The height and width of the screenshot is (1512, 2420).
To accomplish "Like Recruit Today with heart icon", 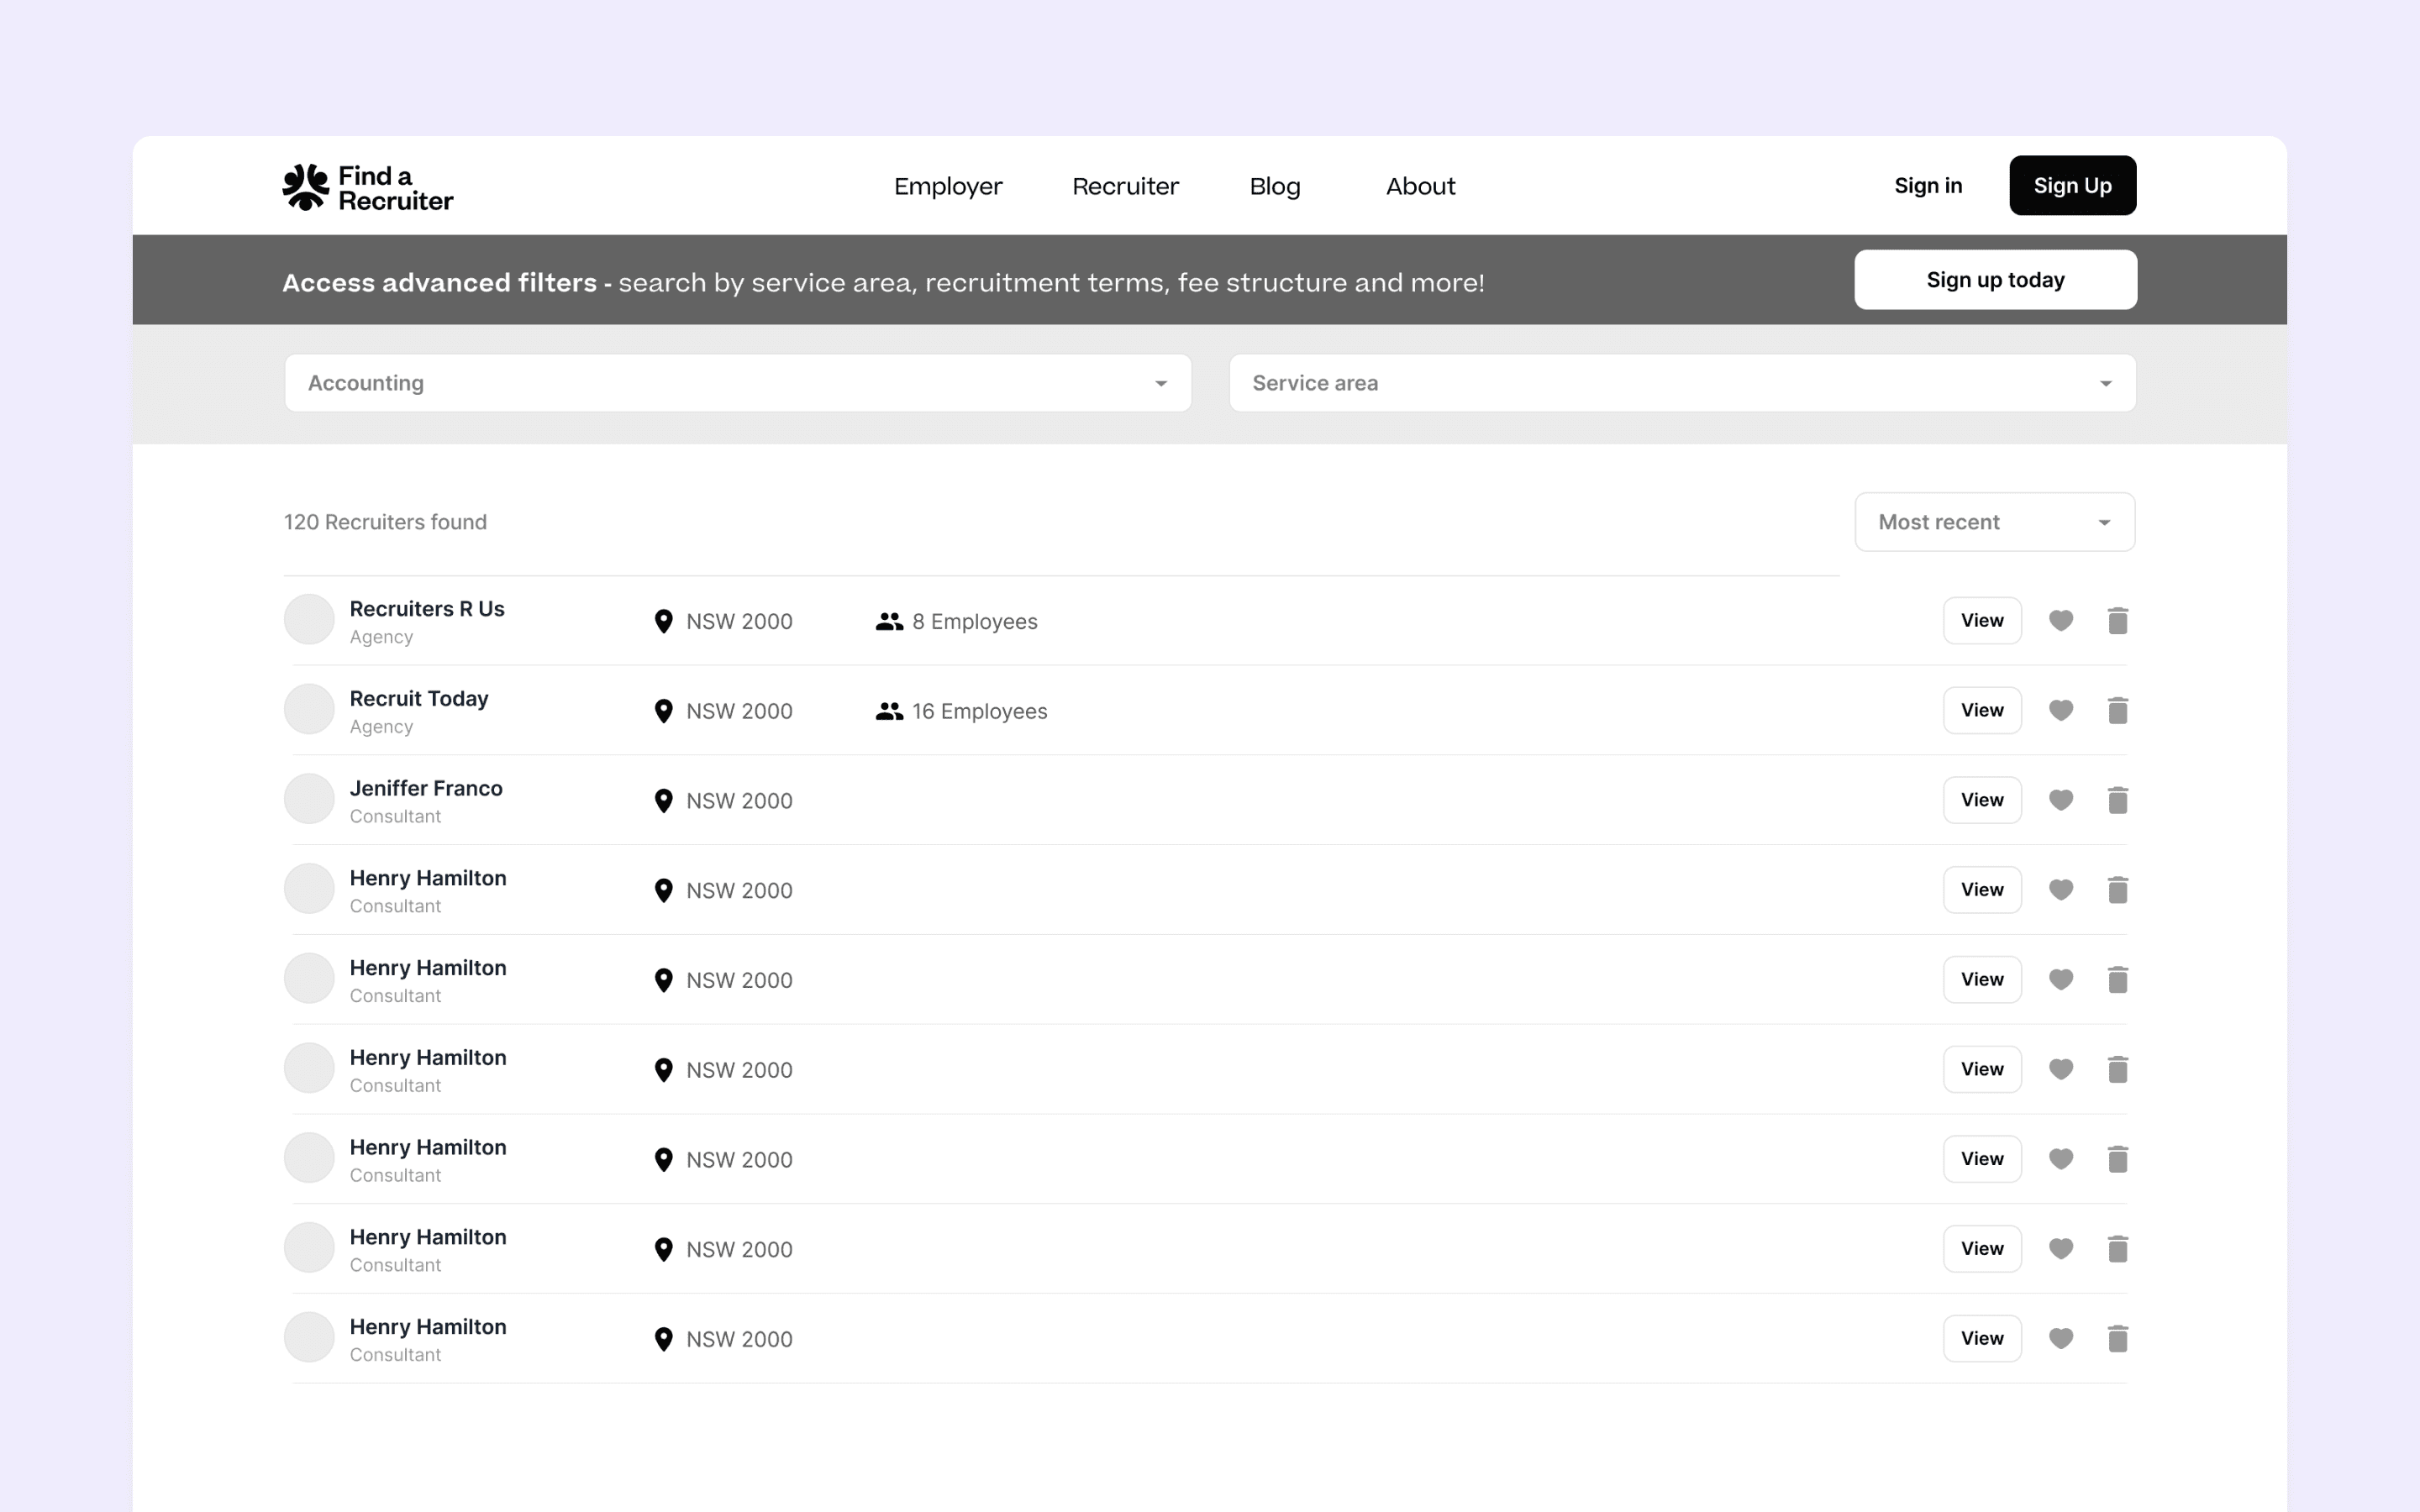I will (x=2060, y=711).
